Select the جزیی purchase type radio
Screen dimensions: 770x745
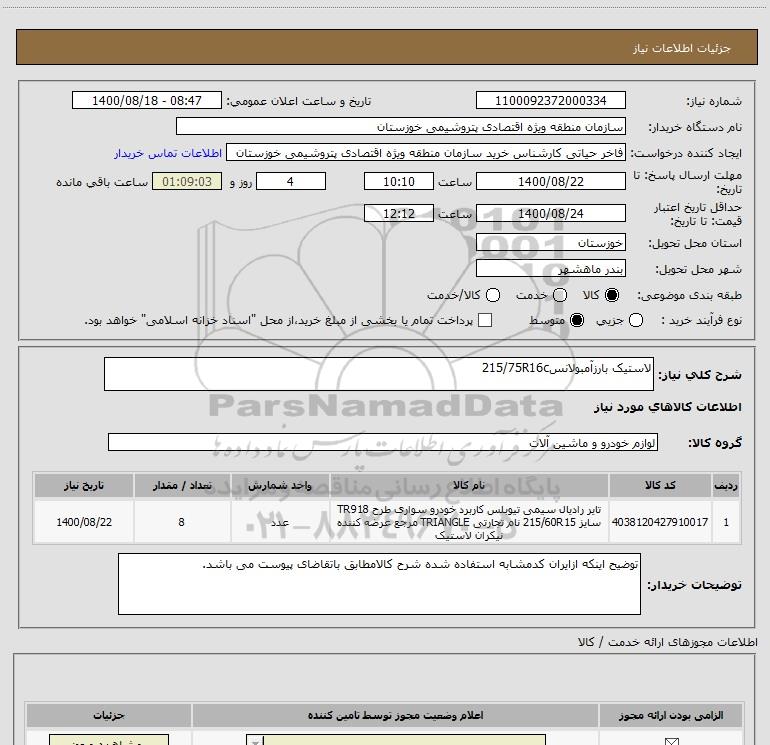click(x=636, y=320)
